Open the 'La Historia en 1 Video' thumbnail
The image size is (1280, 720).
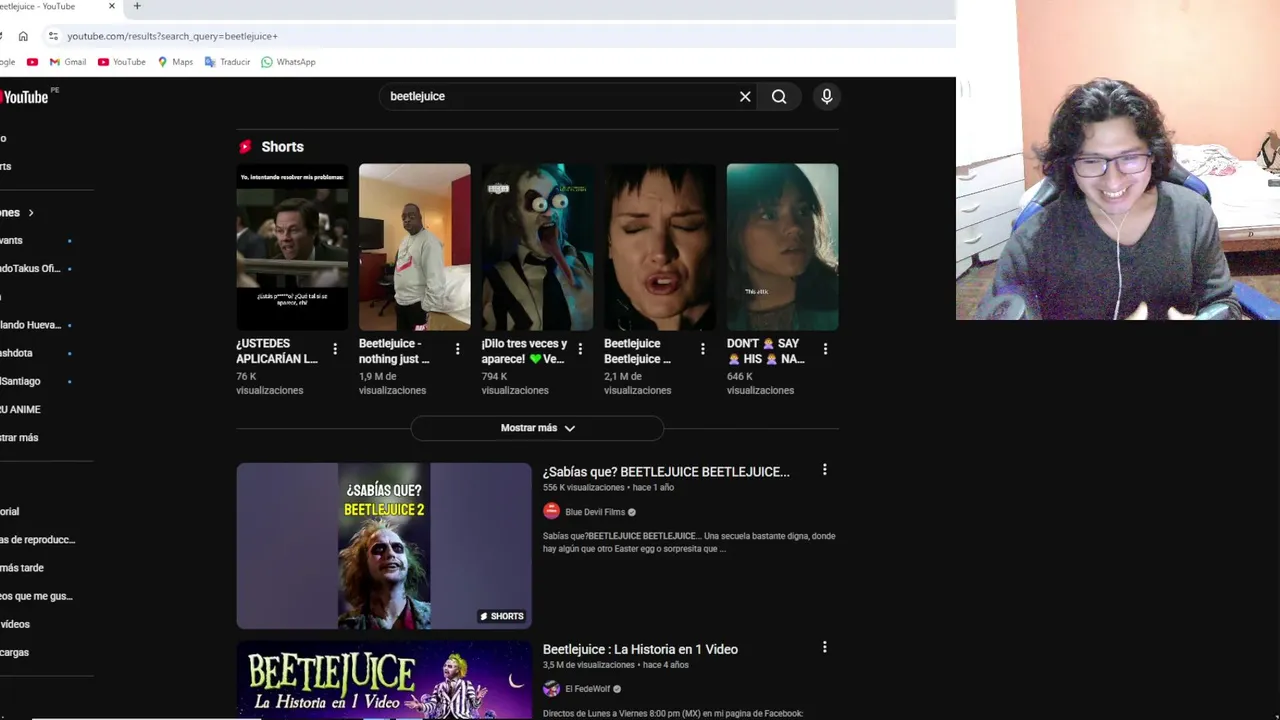384,680
